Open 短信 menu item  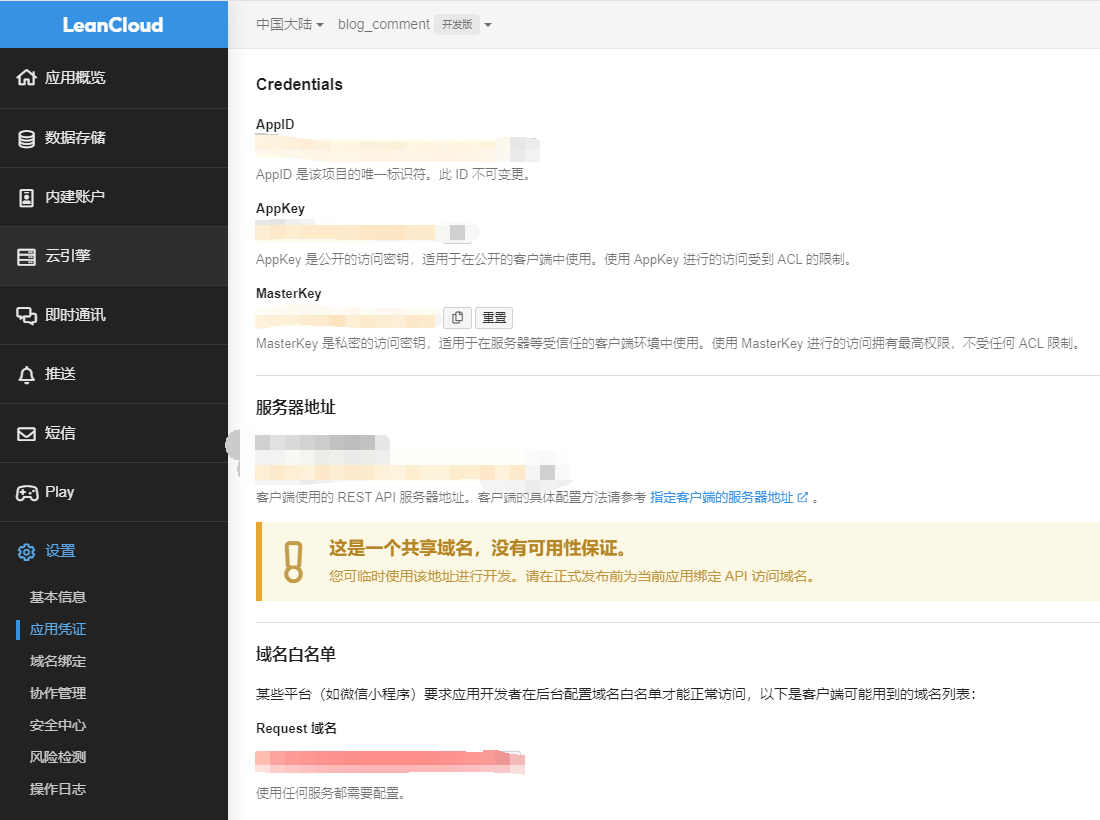114,433
